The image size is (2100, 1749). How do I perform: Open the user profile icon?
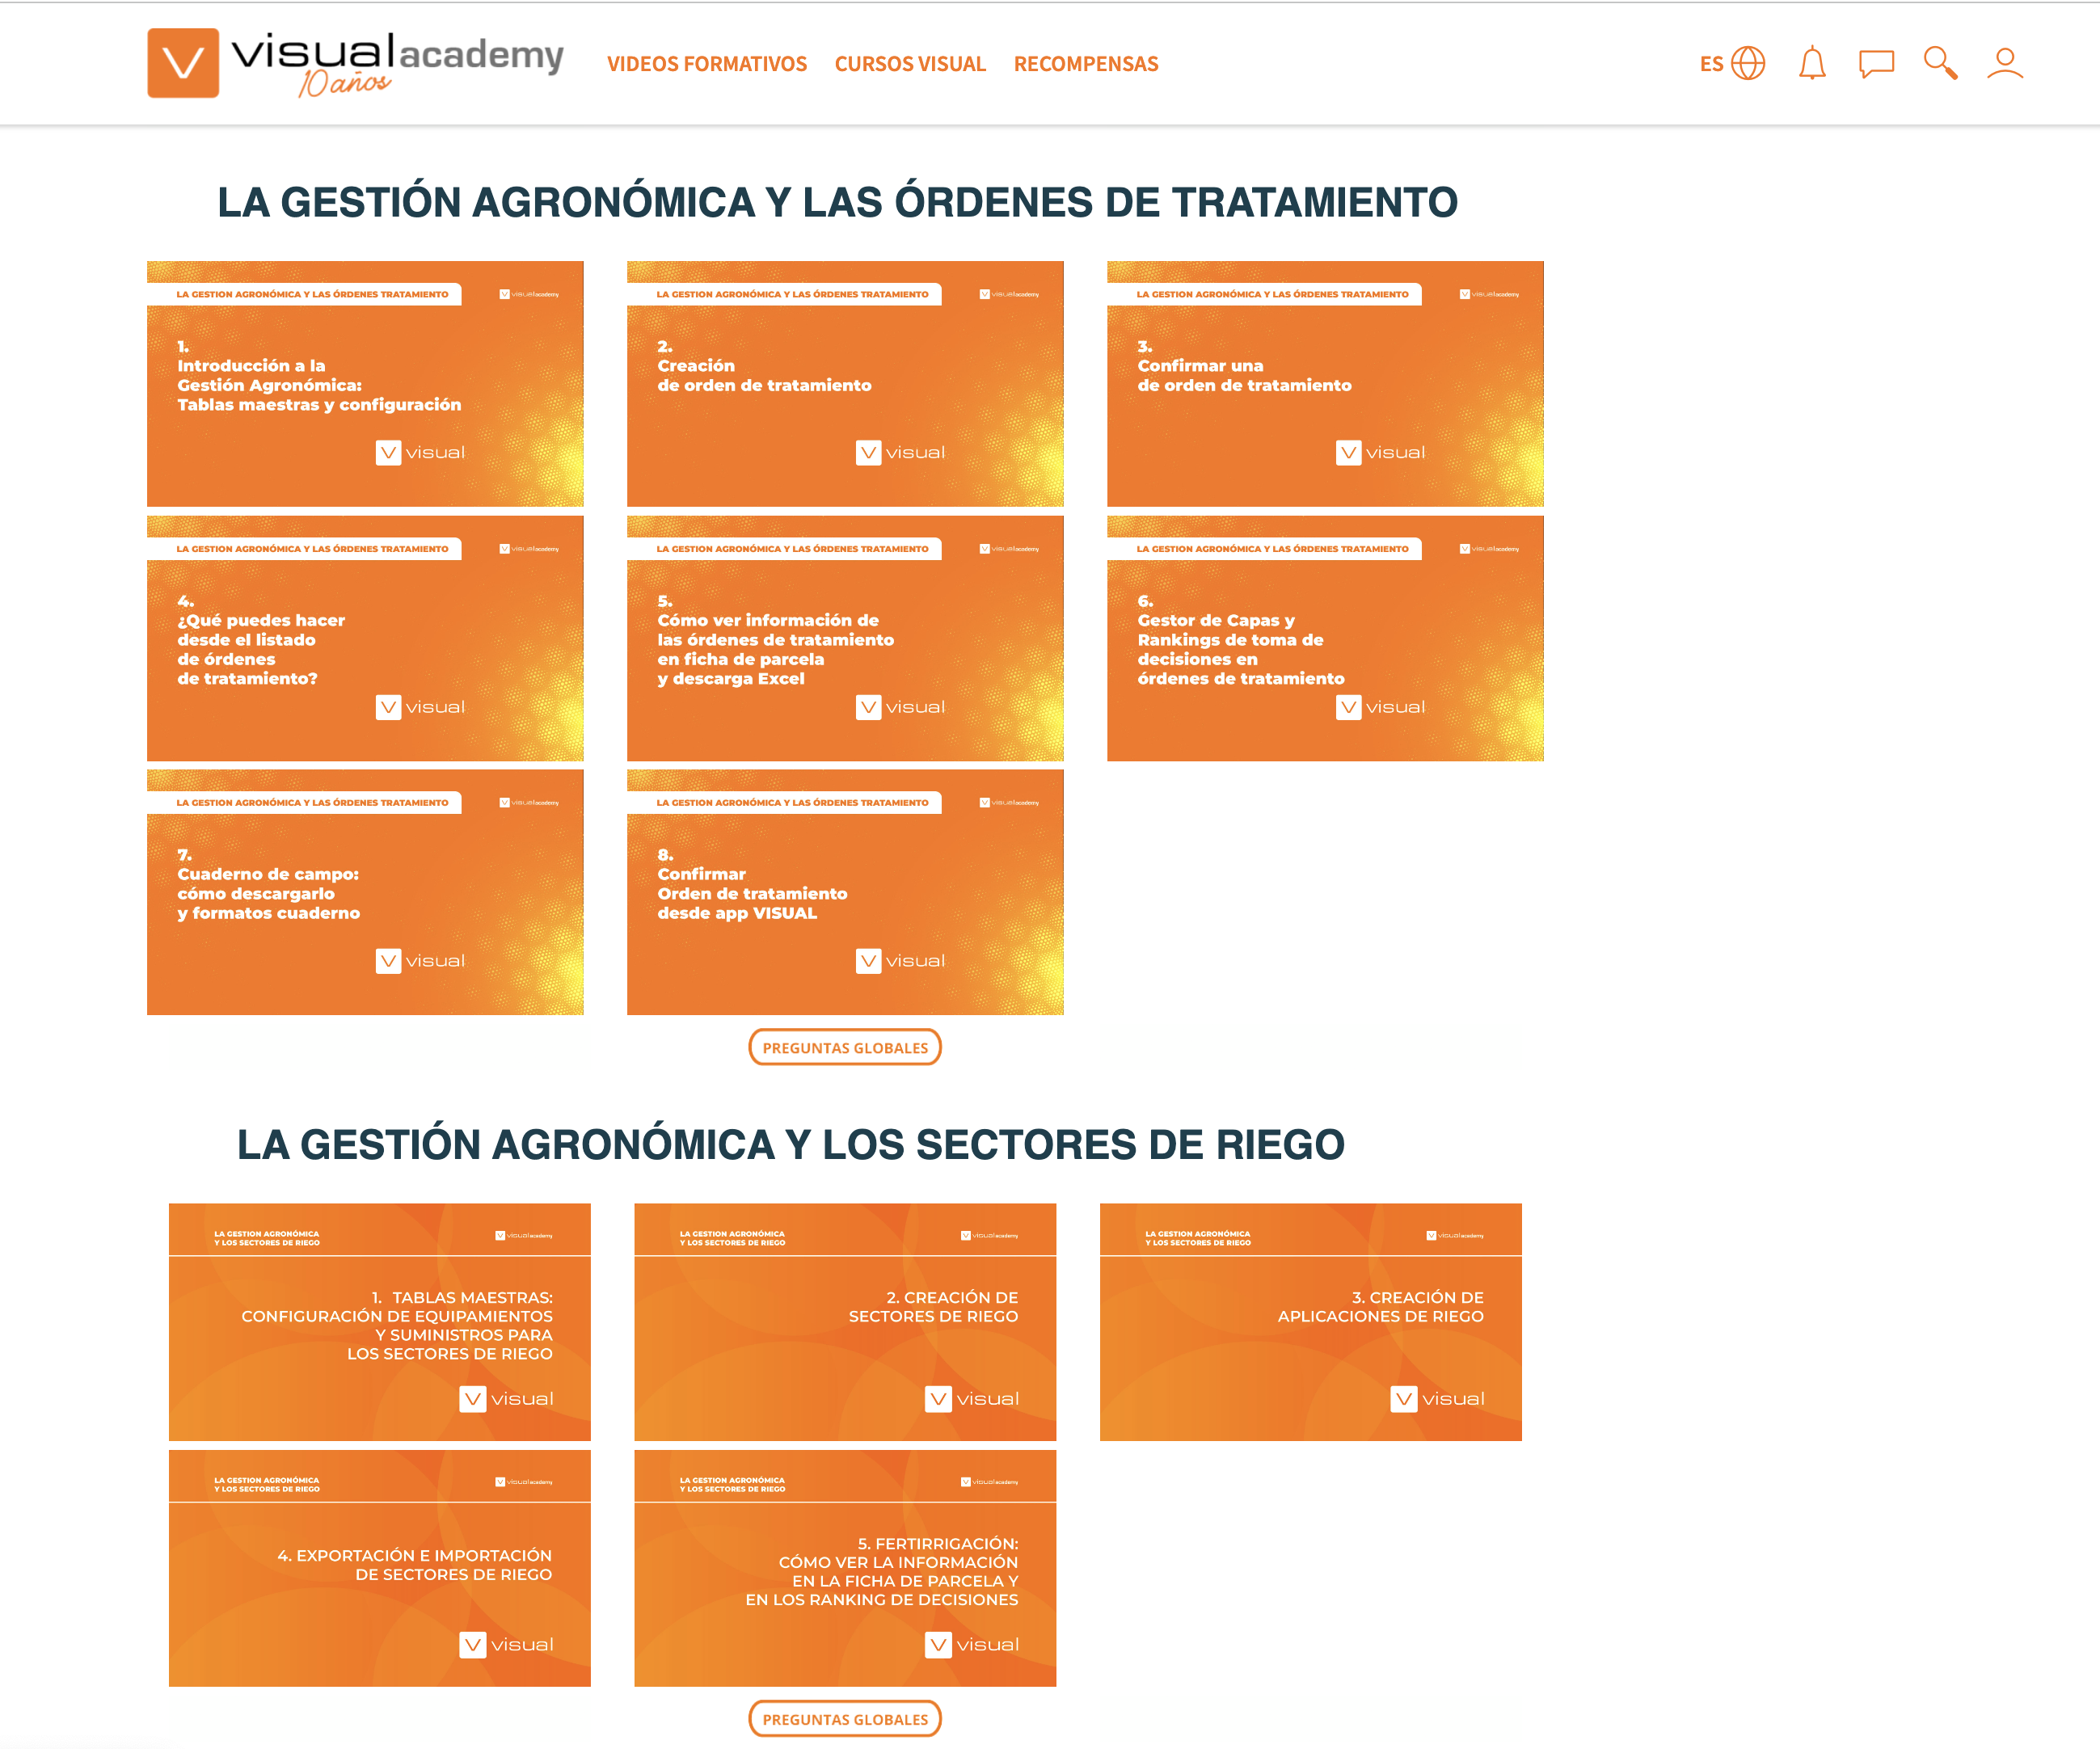[x=2005, y=63]
